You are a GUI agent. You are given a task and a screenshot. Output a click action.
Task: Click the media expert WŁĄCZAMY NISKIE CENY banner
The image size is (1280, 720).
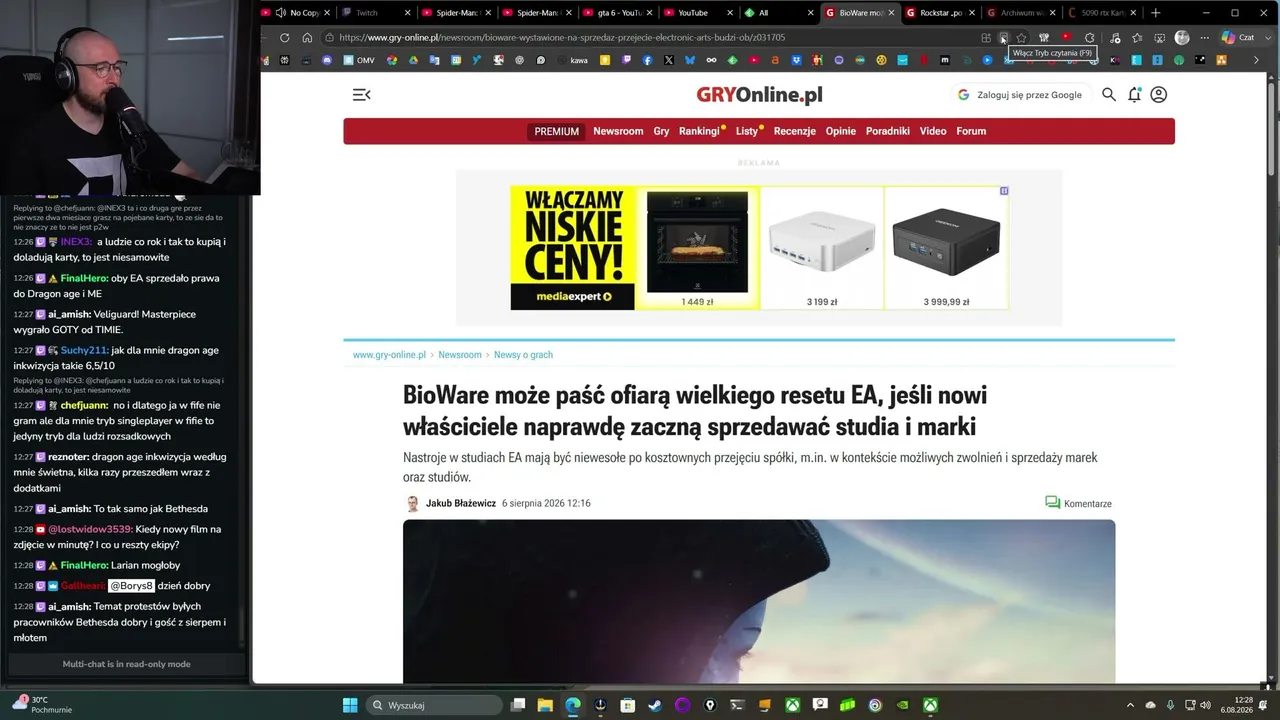[572, 248]
